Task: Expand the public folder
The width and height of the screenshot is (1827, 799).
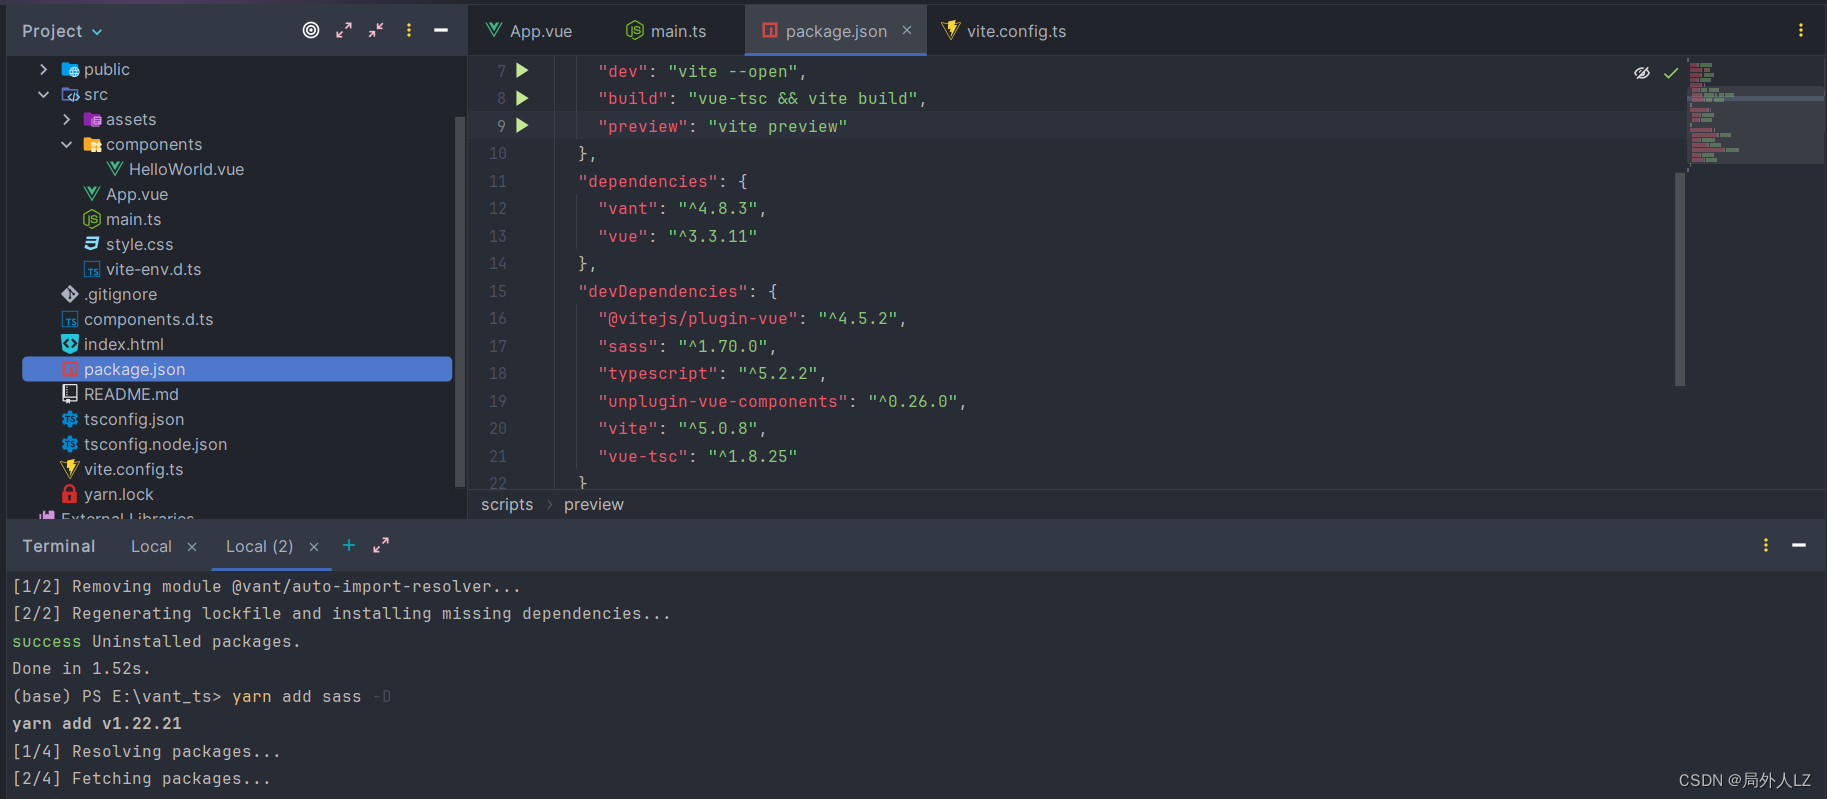Action: click(x=43, y=69)
